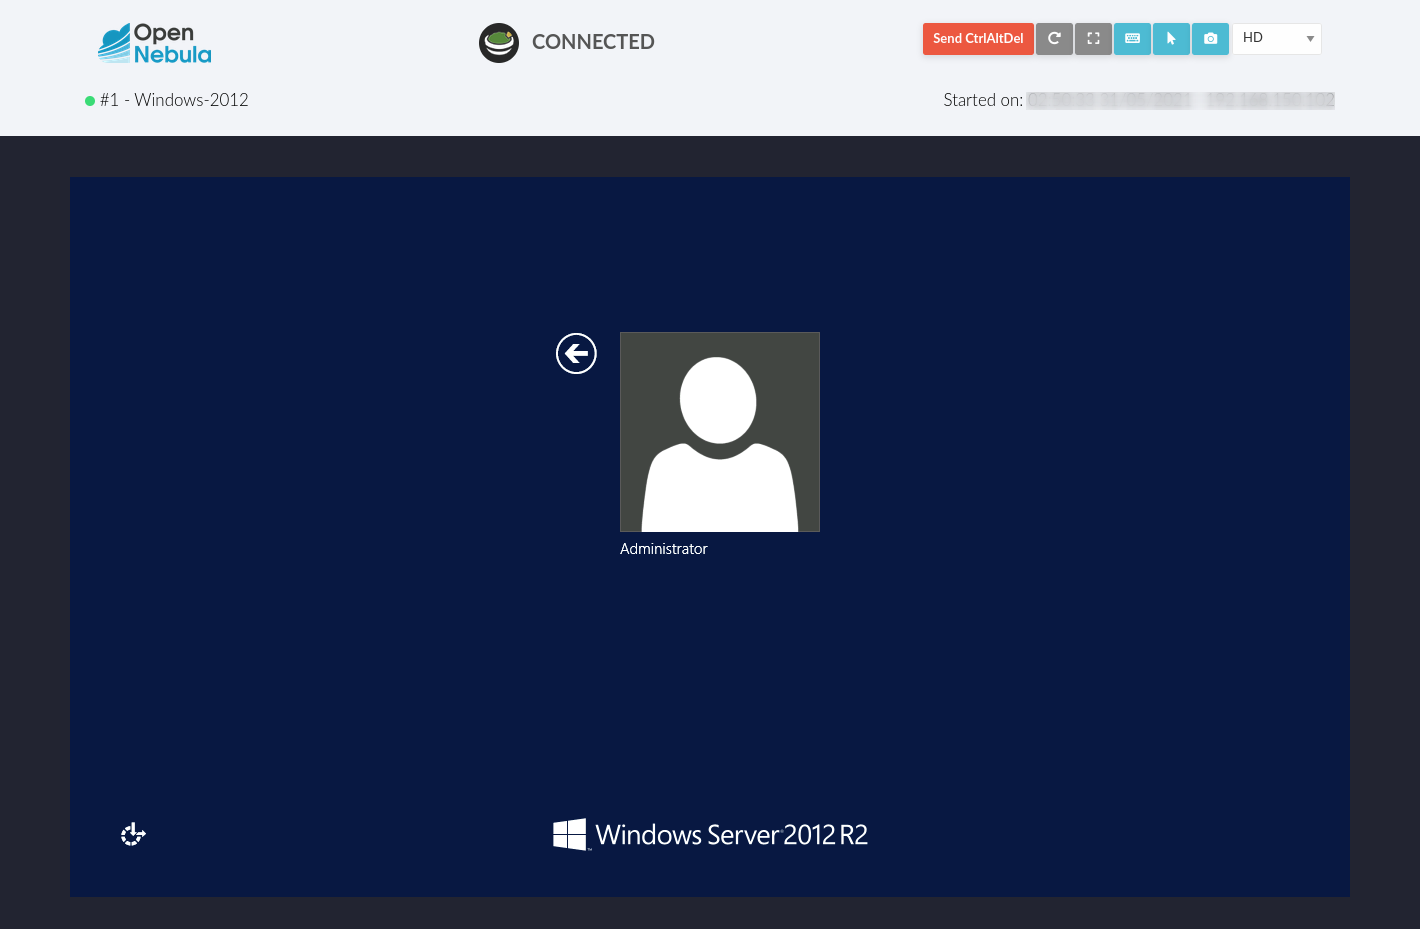
Task: Toggle the mouse pointer icon button
Action: point(1171,39)
